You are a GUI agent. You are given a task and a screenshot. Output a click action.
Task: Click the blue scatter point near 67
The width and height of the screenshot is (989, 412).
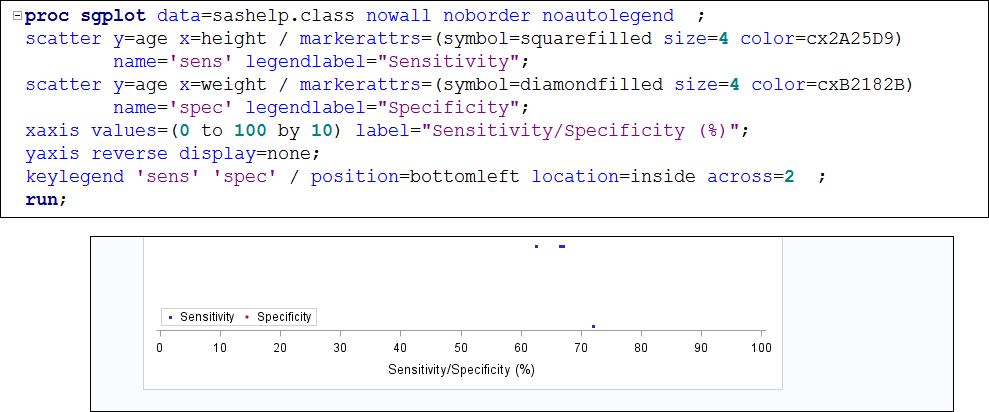pyautogui.click(x=562, y=246)
